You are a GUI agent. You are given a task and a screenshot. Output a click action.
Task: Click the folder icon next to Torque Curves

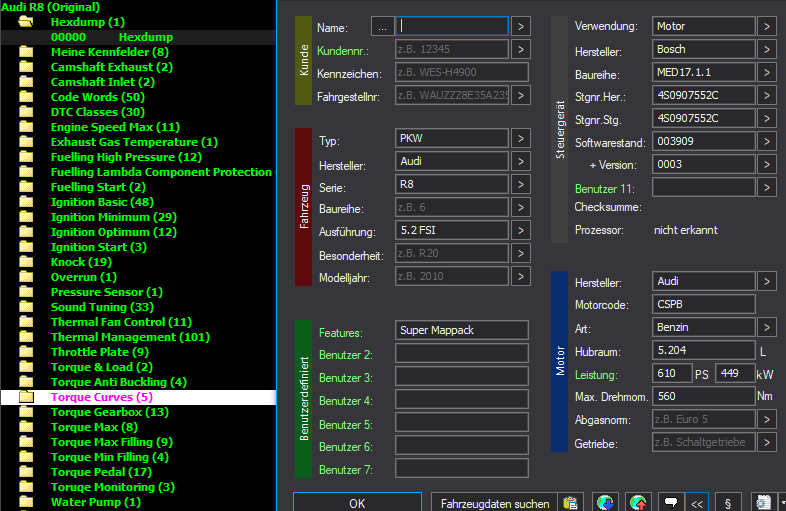click(x=26, y=397)
